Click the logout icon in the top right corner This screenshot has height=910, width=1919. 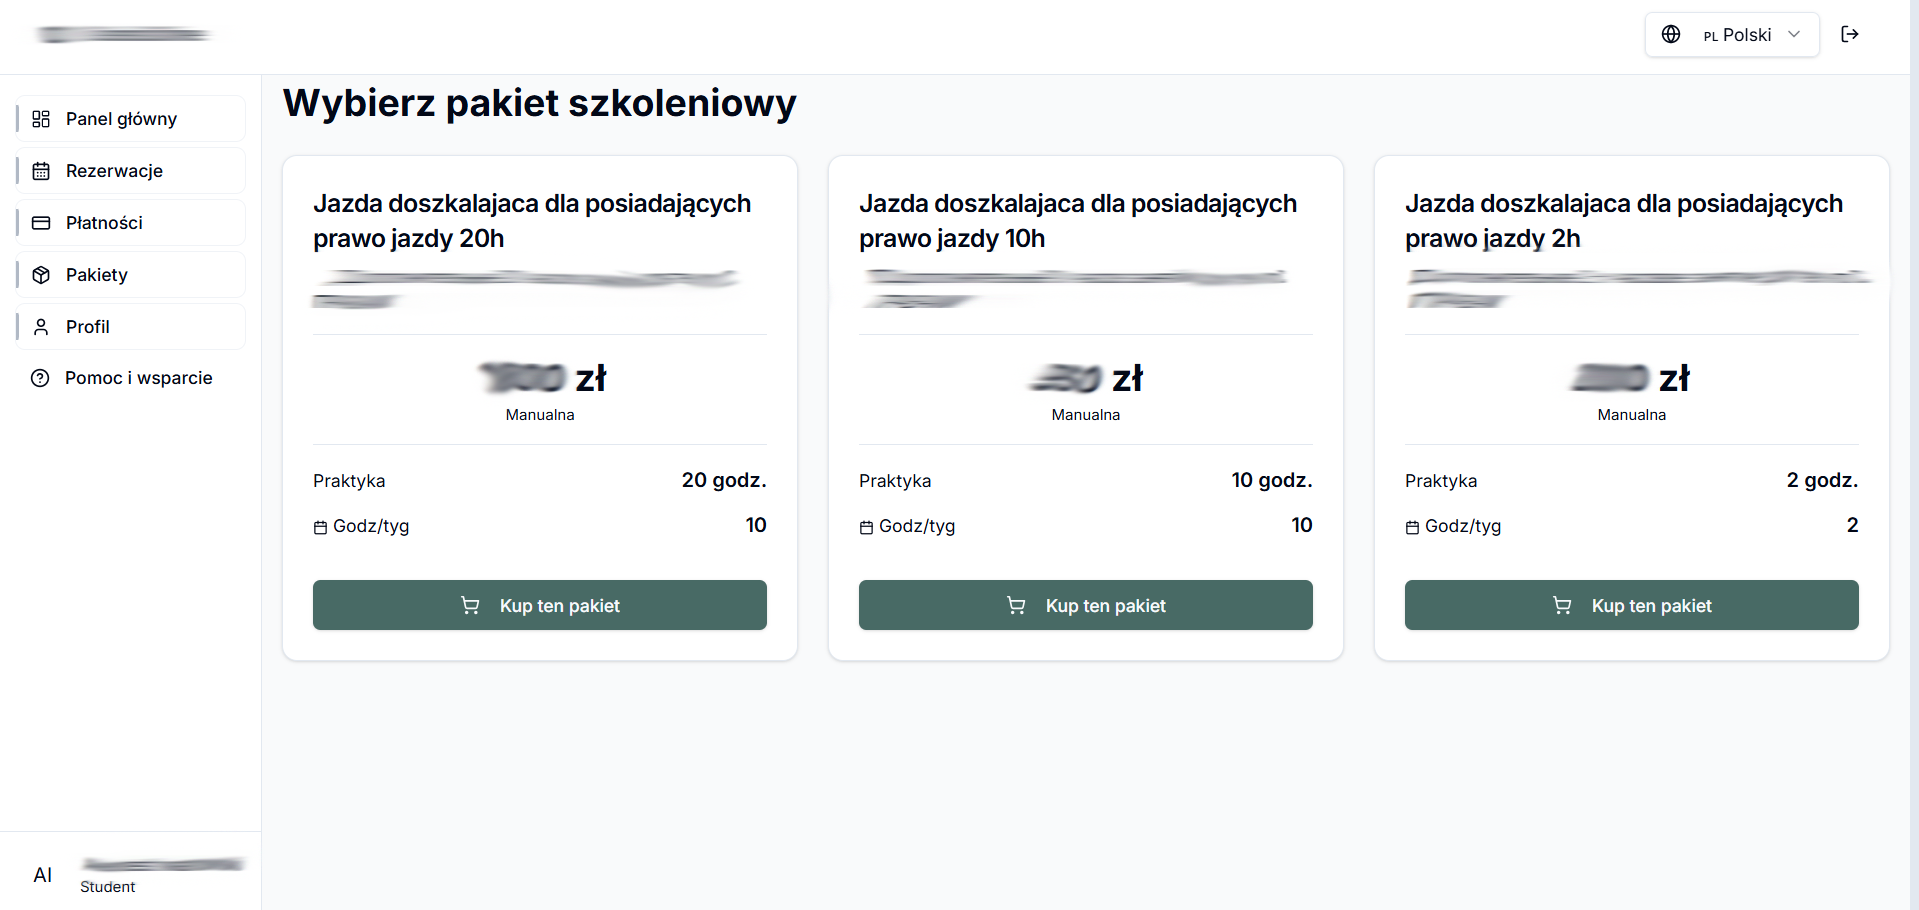1851,33
